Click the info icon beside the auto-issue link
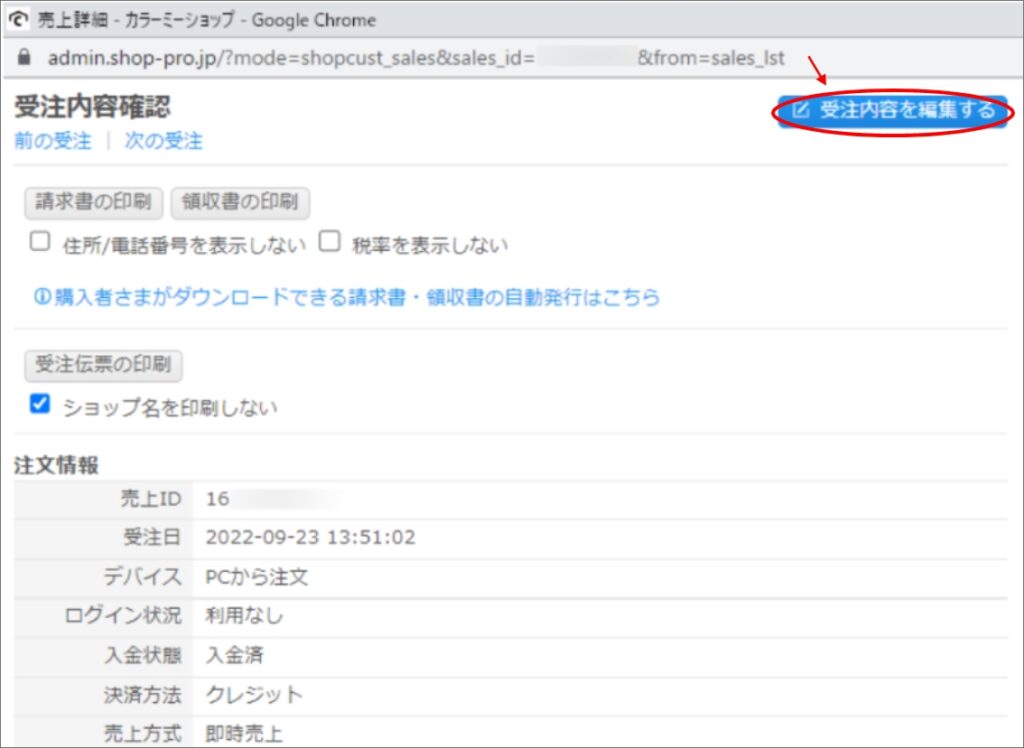This screenshot has width=1024, height=748. 42,297
